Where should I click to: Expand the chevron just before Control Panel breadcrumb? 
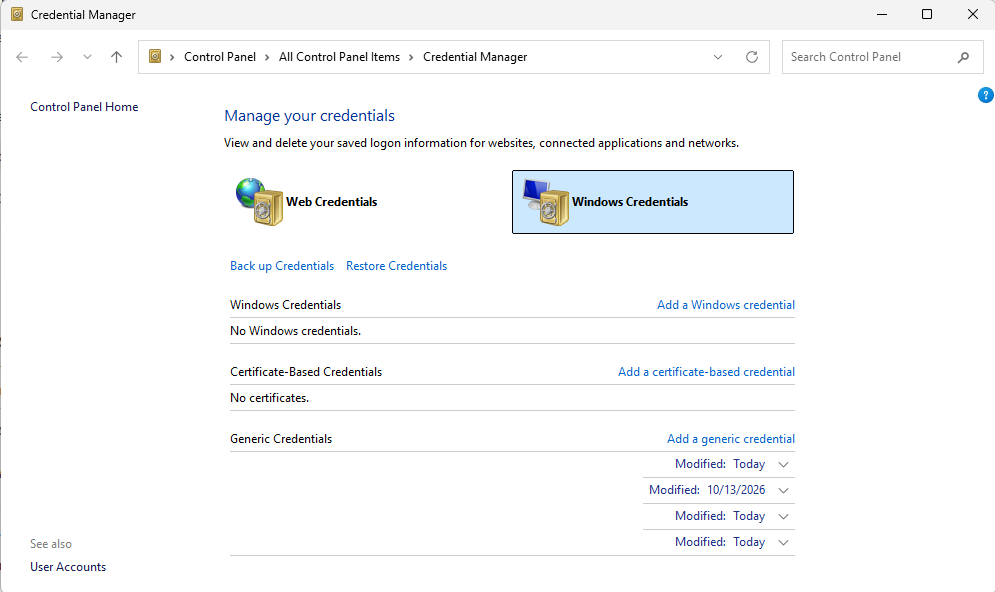(172, 57)
